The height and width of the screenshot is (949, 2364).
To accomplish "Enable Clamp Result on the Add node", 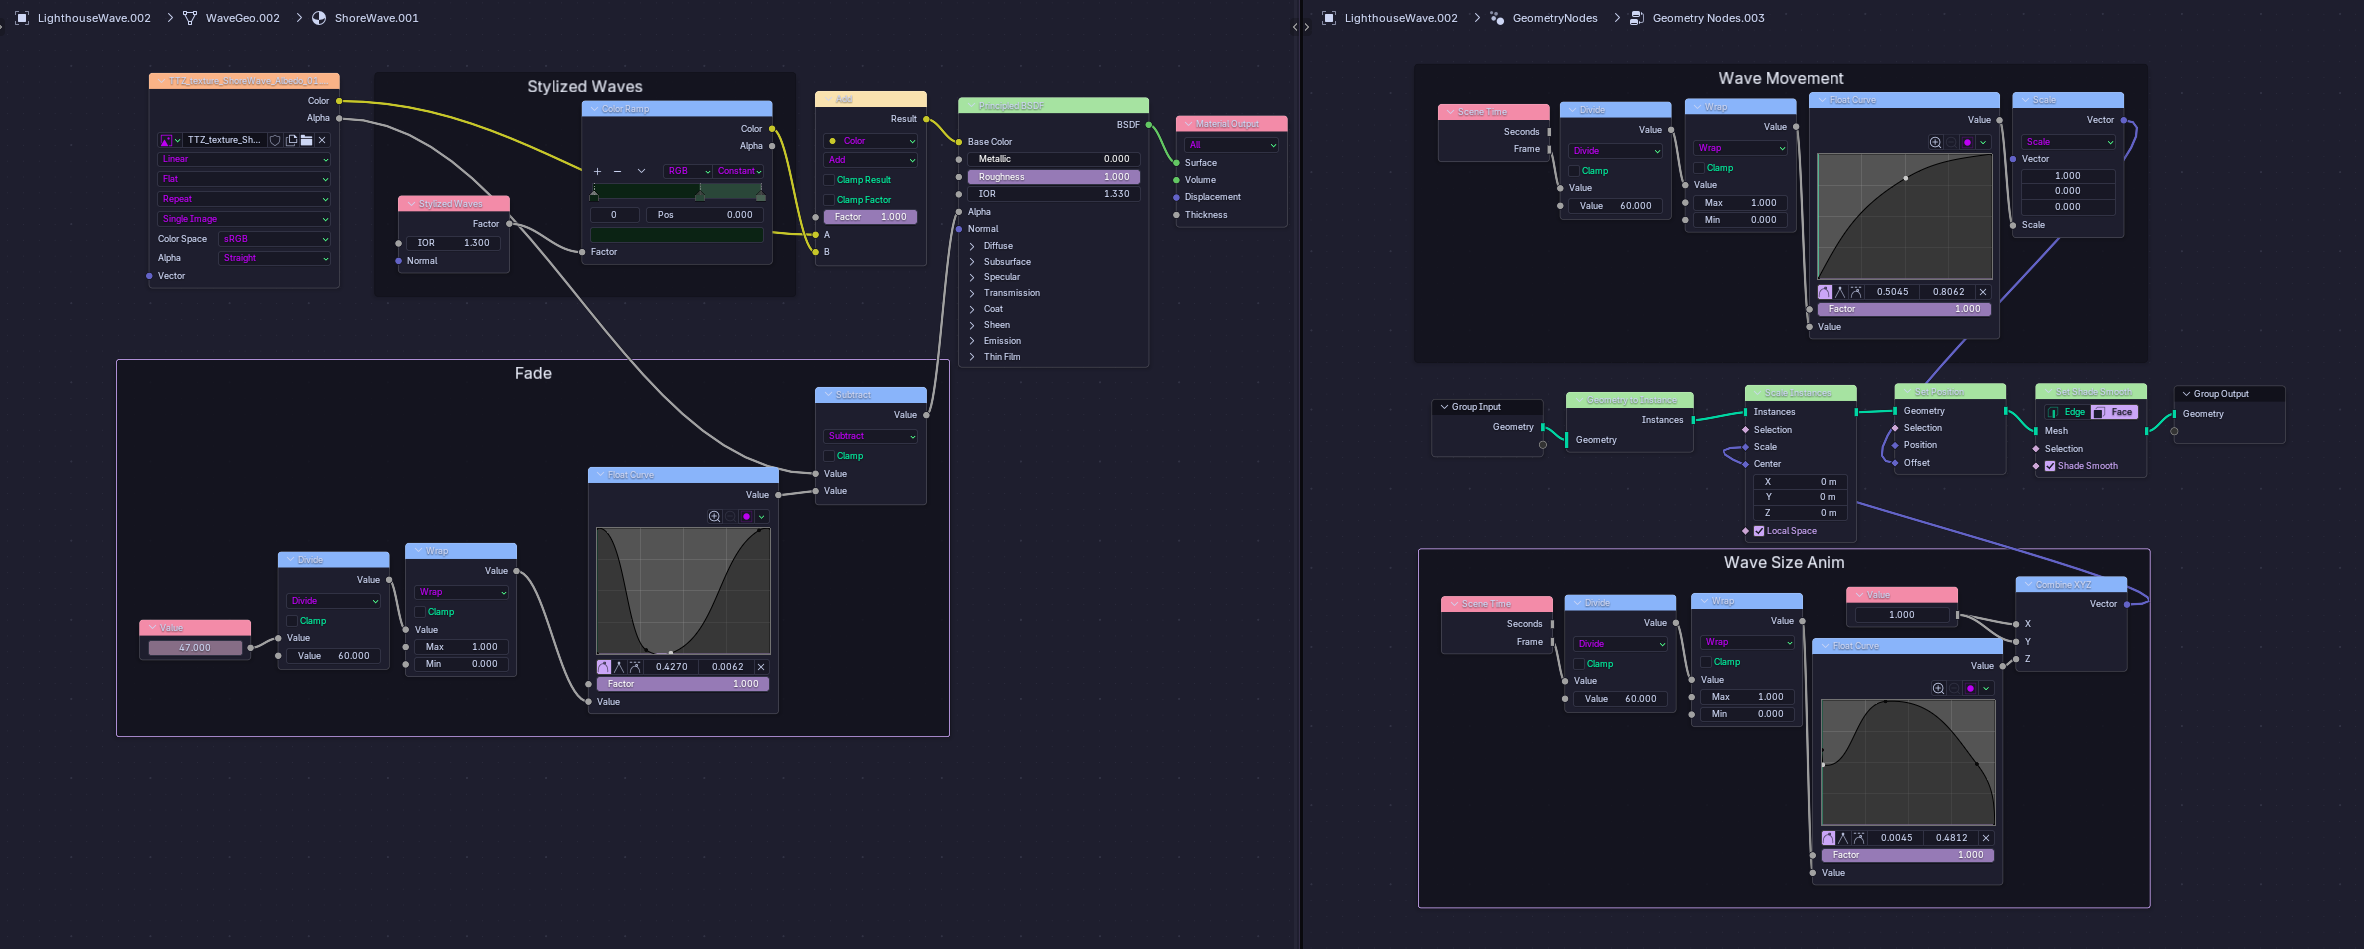I will click(829, 180).
